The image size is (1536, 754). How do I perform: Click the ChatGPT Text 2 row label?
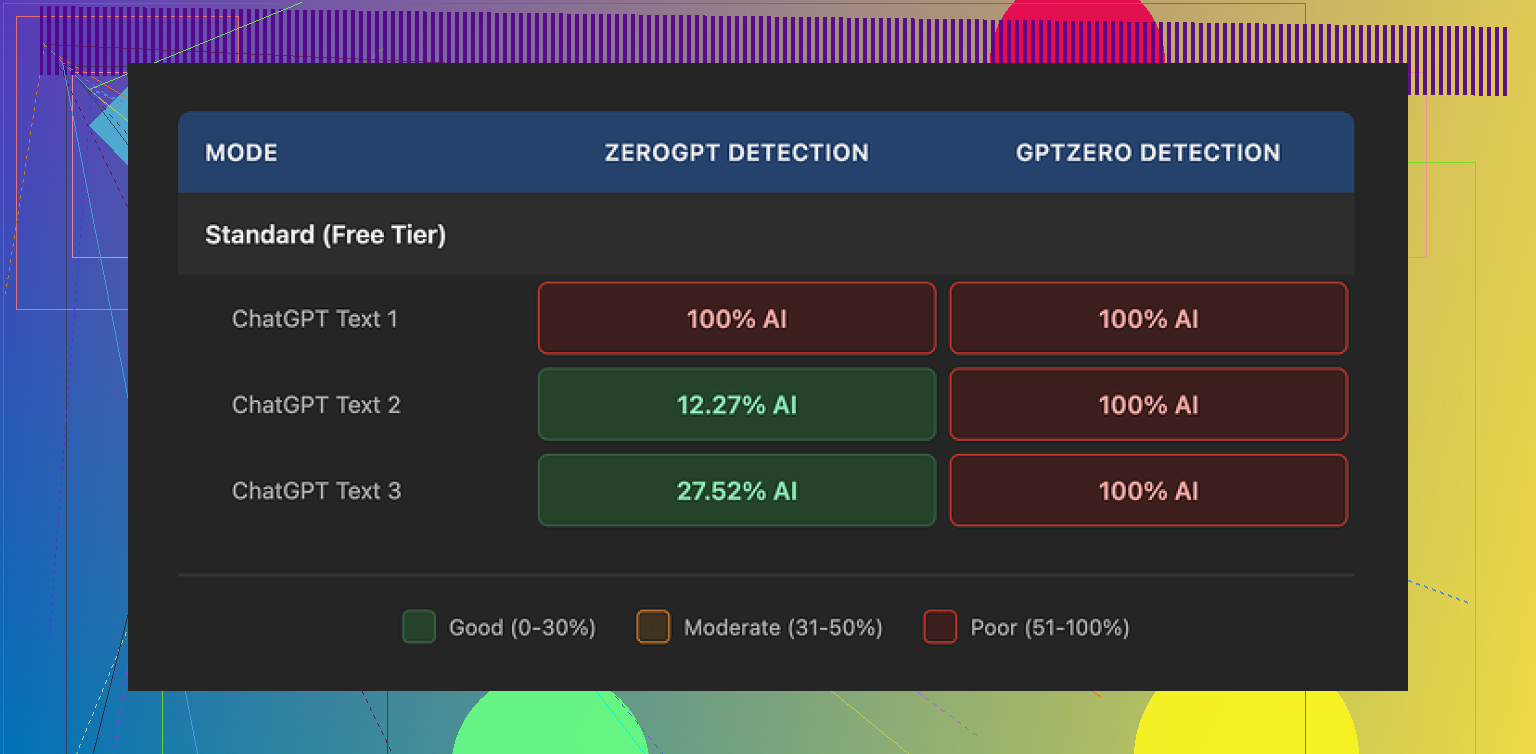coord(316,405)
